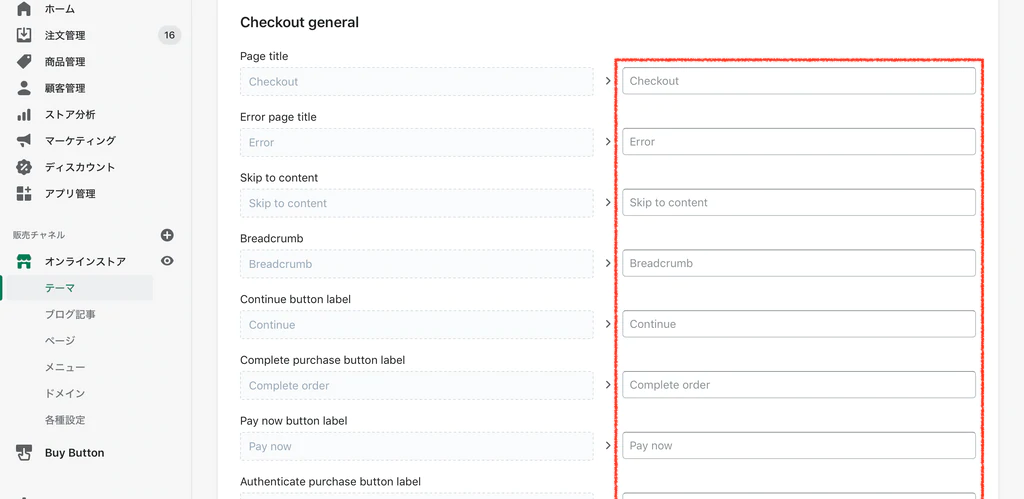Click the Complete order translation field
This screenshot has height=499, width=1024.
(798, 385)
